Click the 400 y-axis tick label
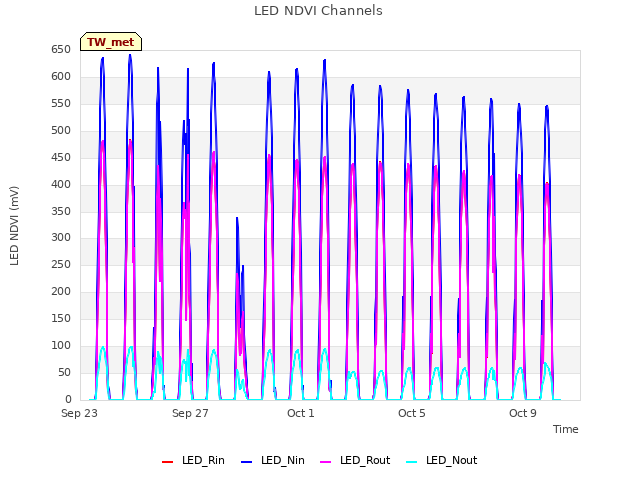This screenshot has height=480, width=640. pos(61,184)
